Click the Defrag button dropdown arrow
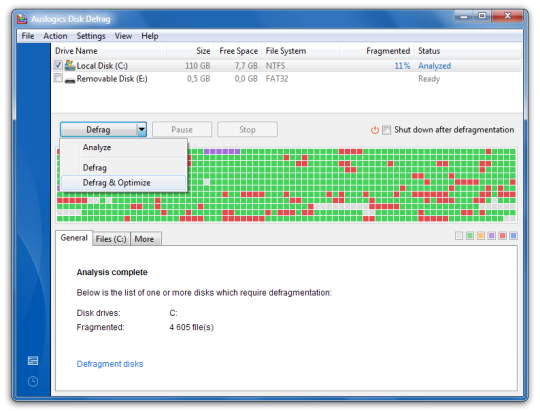 pos(142,130)
